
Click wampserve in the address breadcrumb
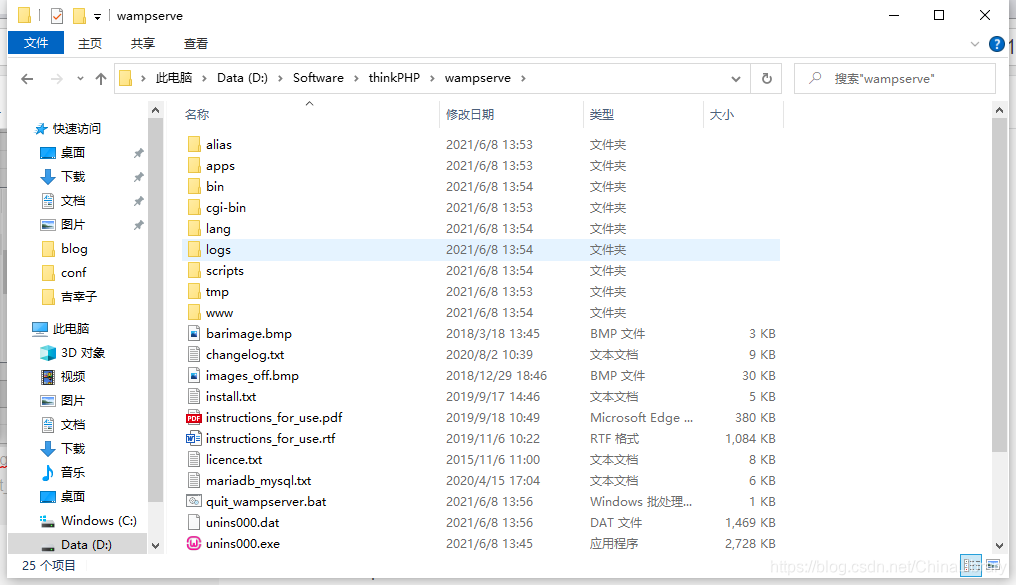click(478, 78)
